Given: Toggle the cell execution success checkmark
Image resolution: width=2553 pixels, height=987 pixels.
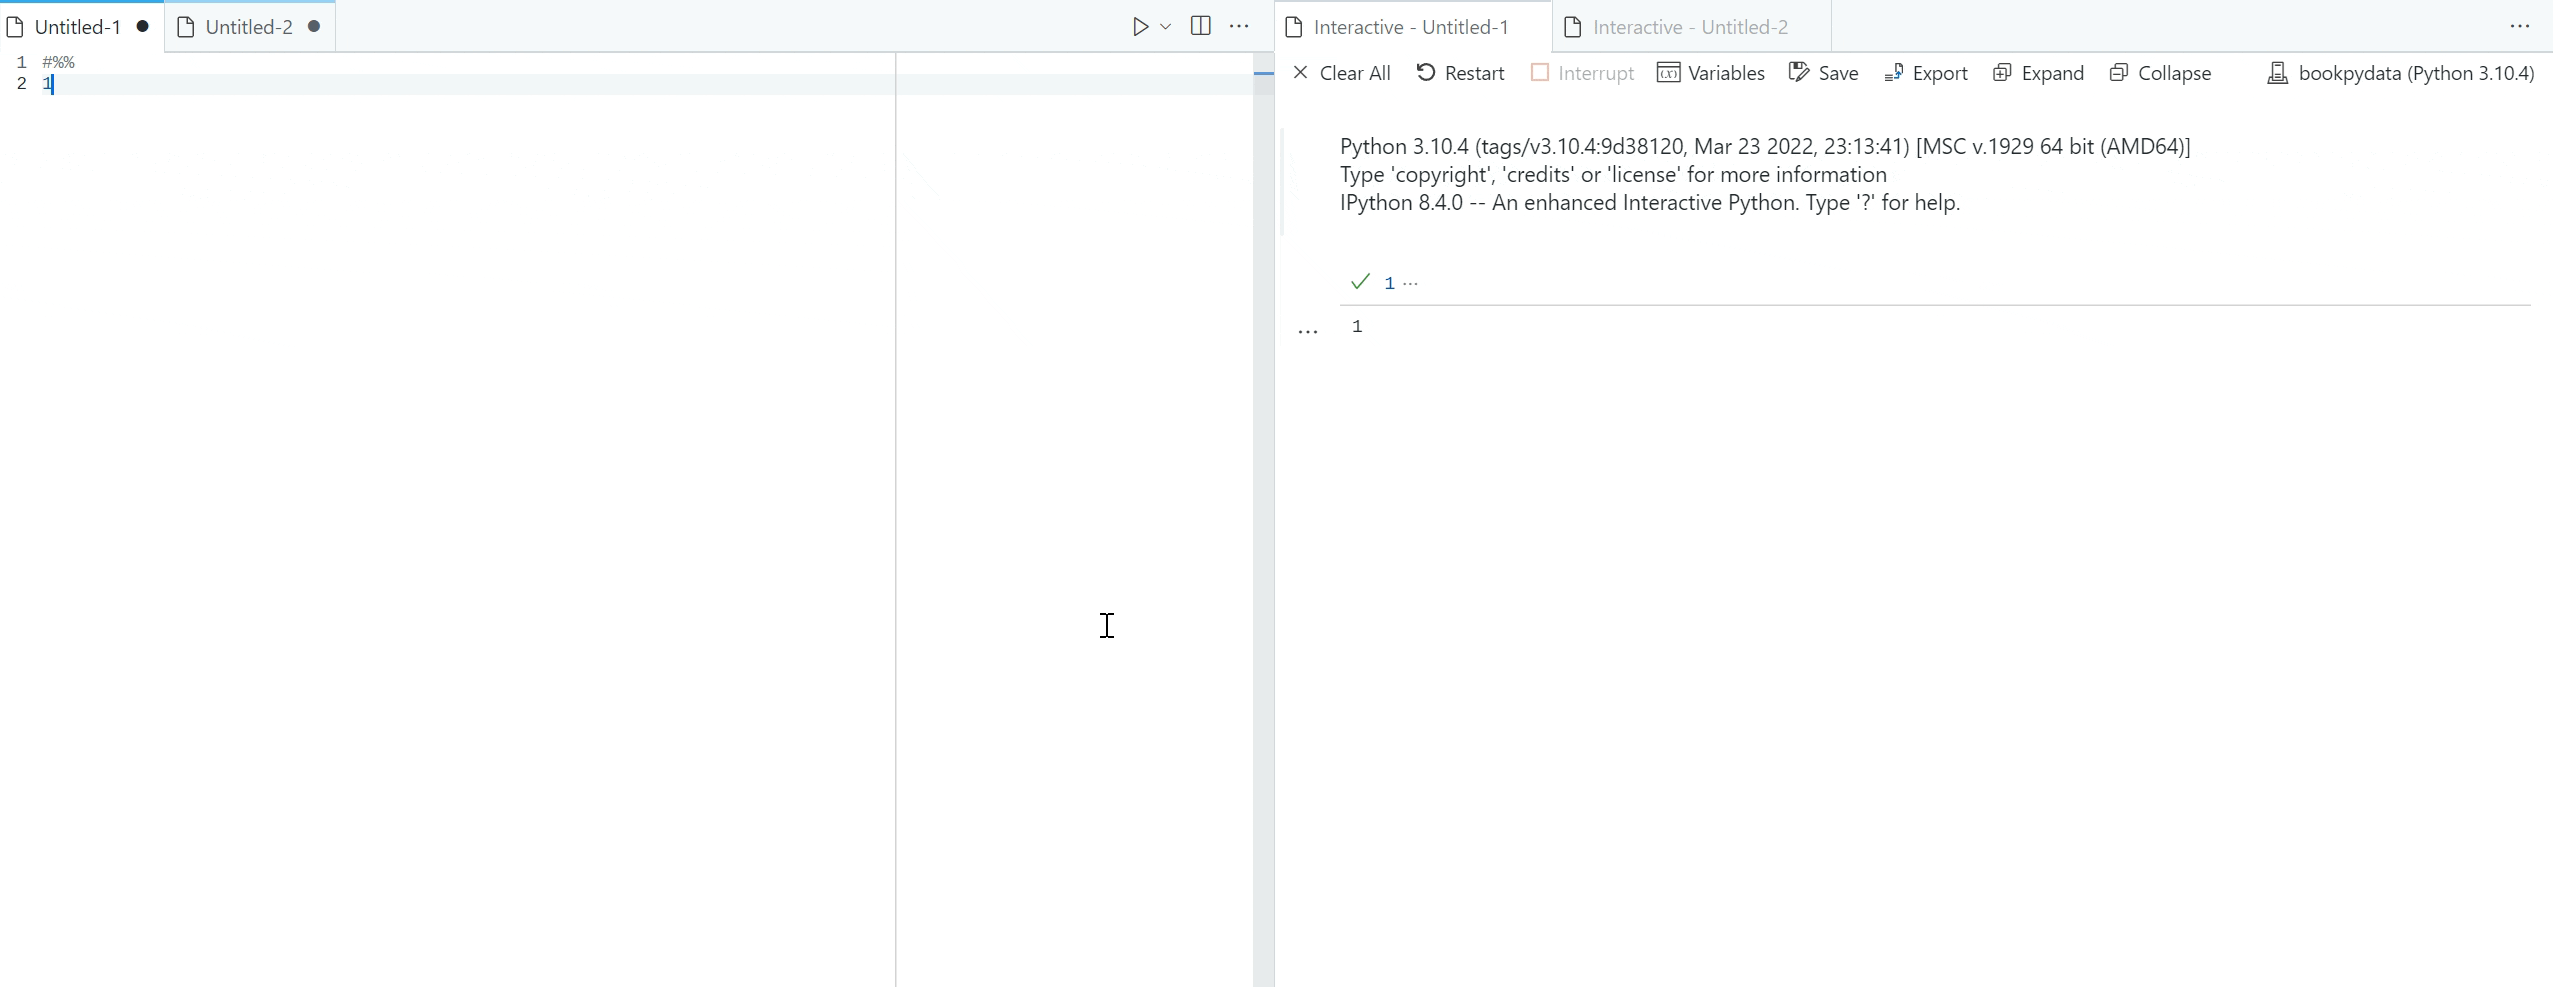Looking at the screenshot, I should click(1358, 281).
